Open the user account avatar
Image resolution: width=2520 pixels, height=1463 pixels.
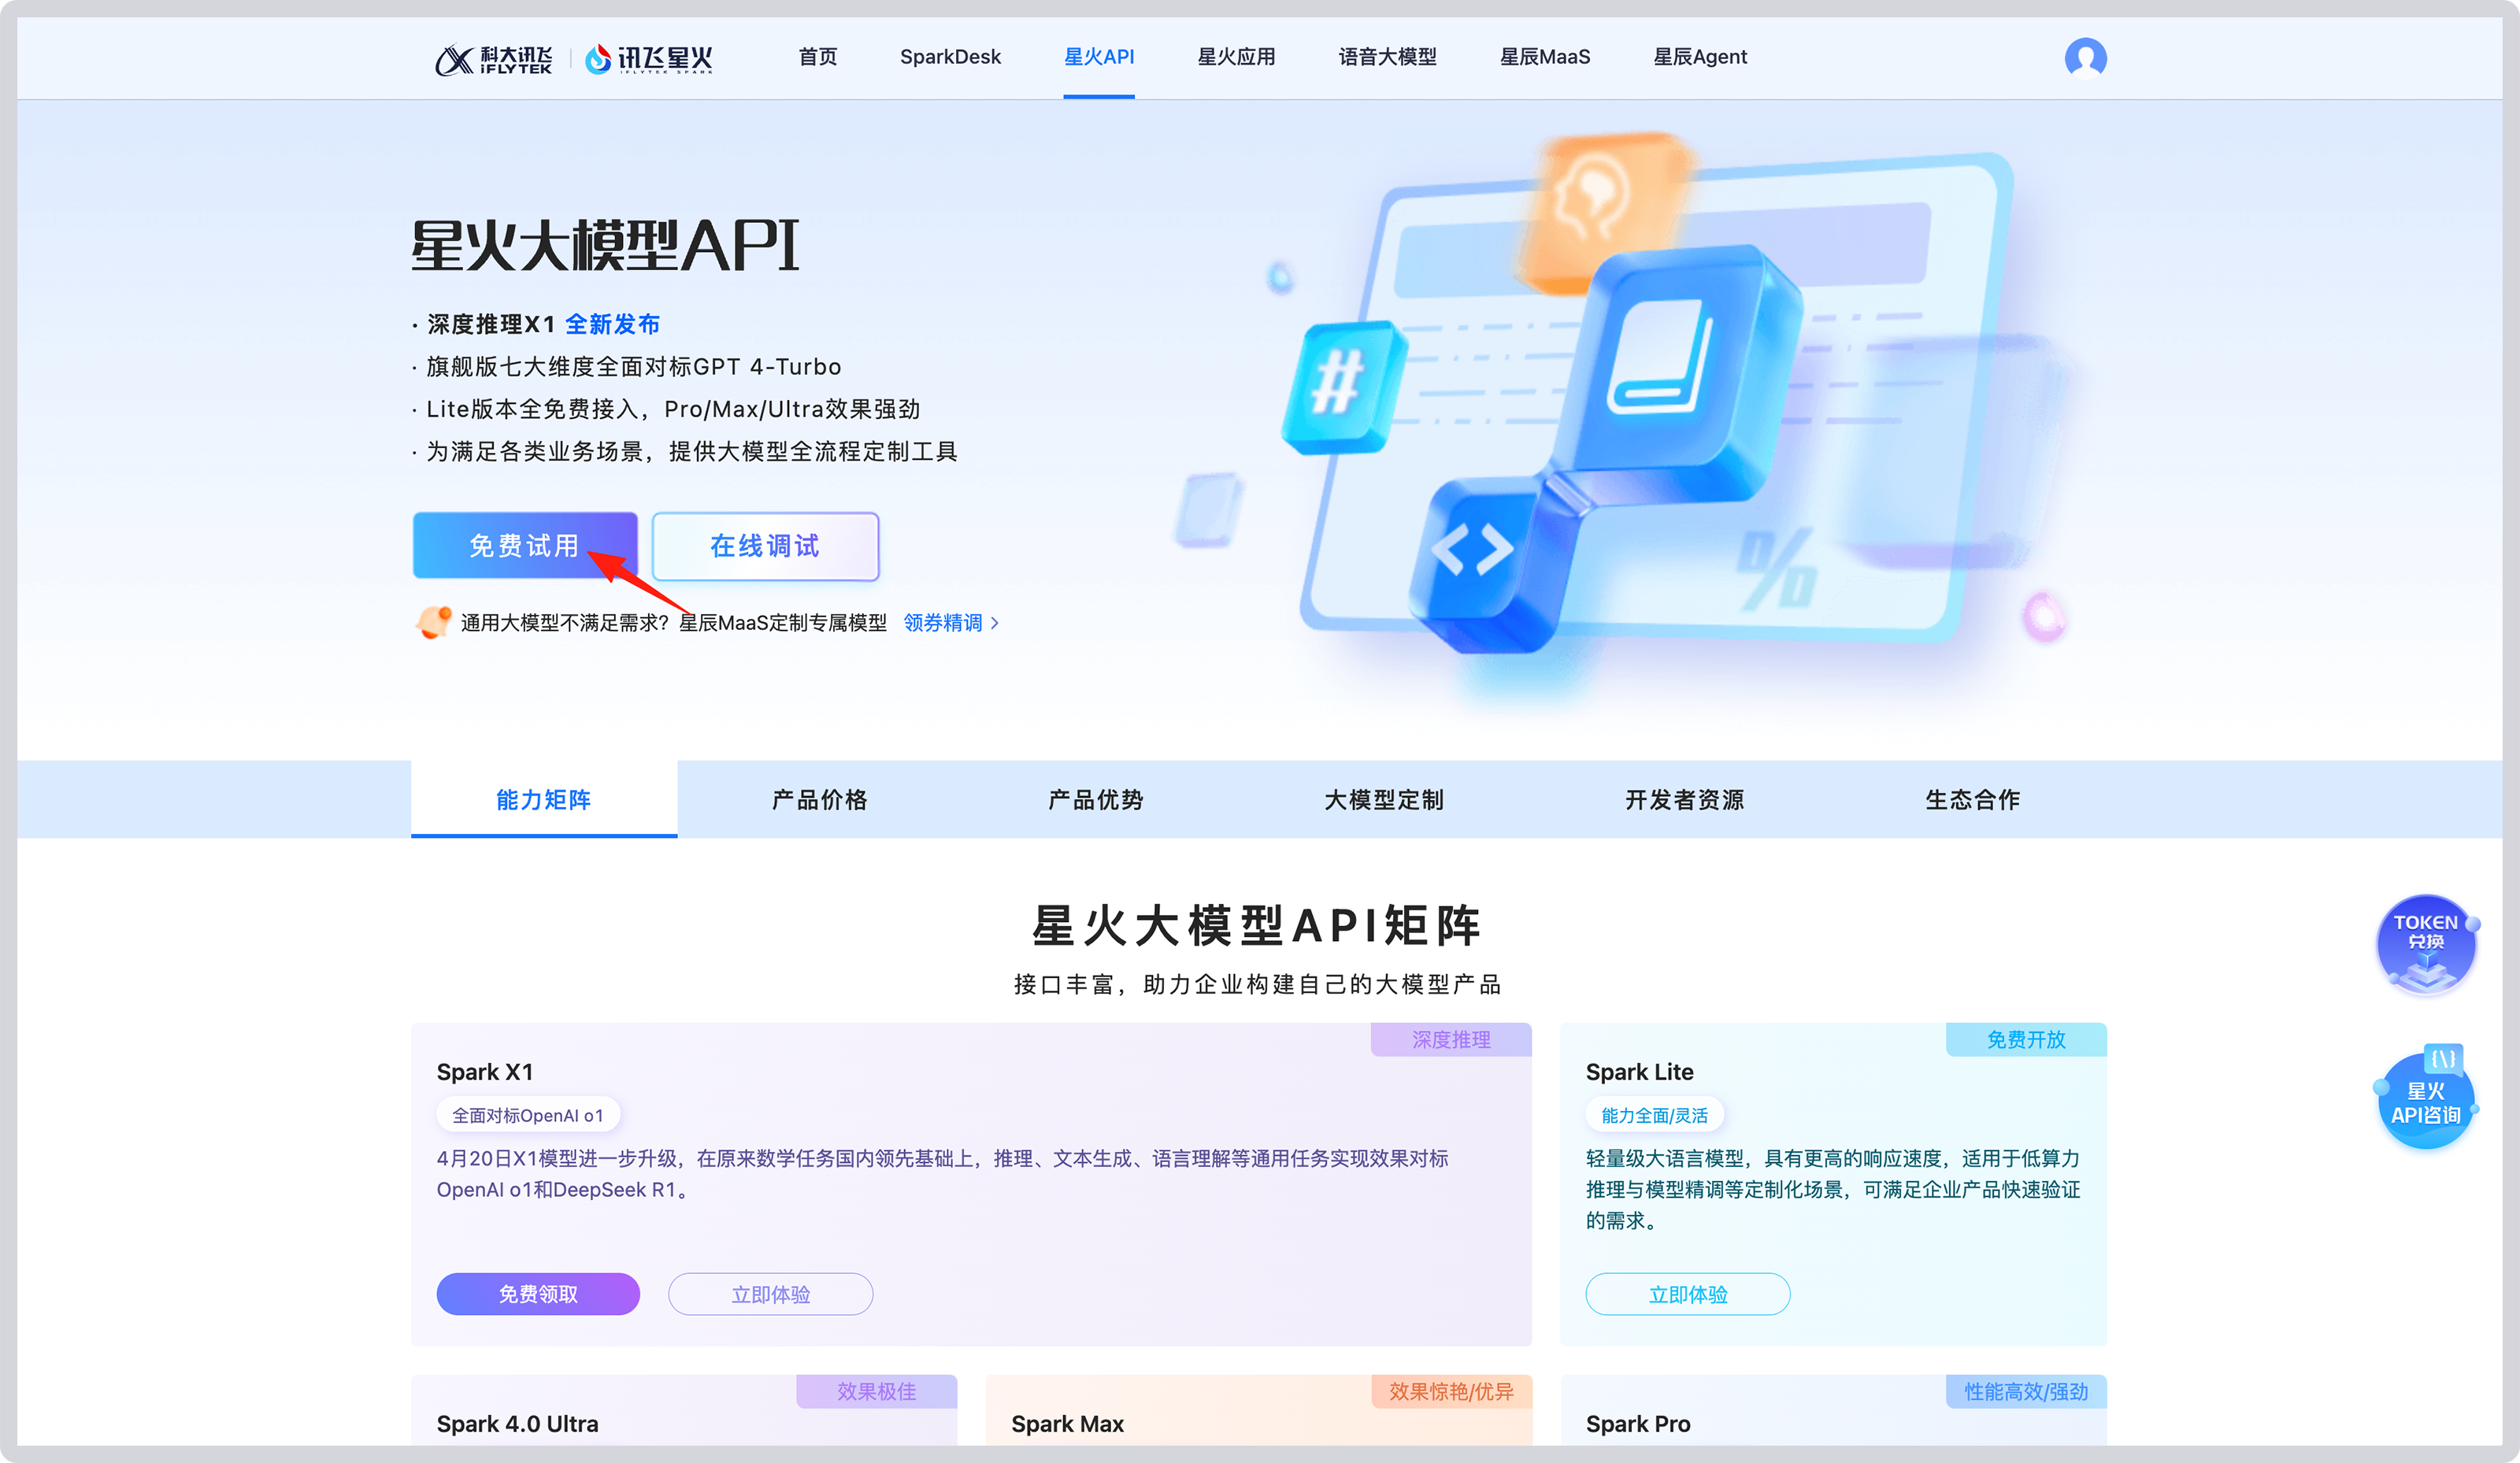point(2086,57)
